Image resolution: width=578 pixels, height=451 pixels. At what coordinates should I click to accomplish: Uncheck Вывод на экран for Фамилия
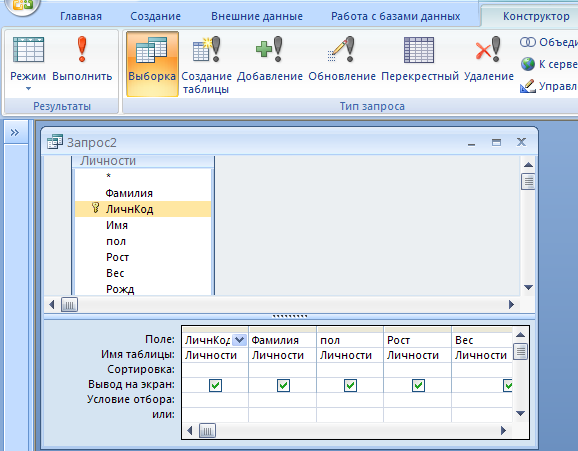pyautogui.click(x=283, y=385)
